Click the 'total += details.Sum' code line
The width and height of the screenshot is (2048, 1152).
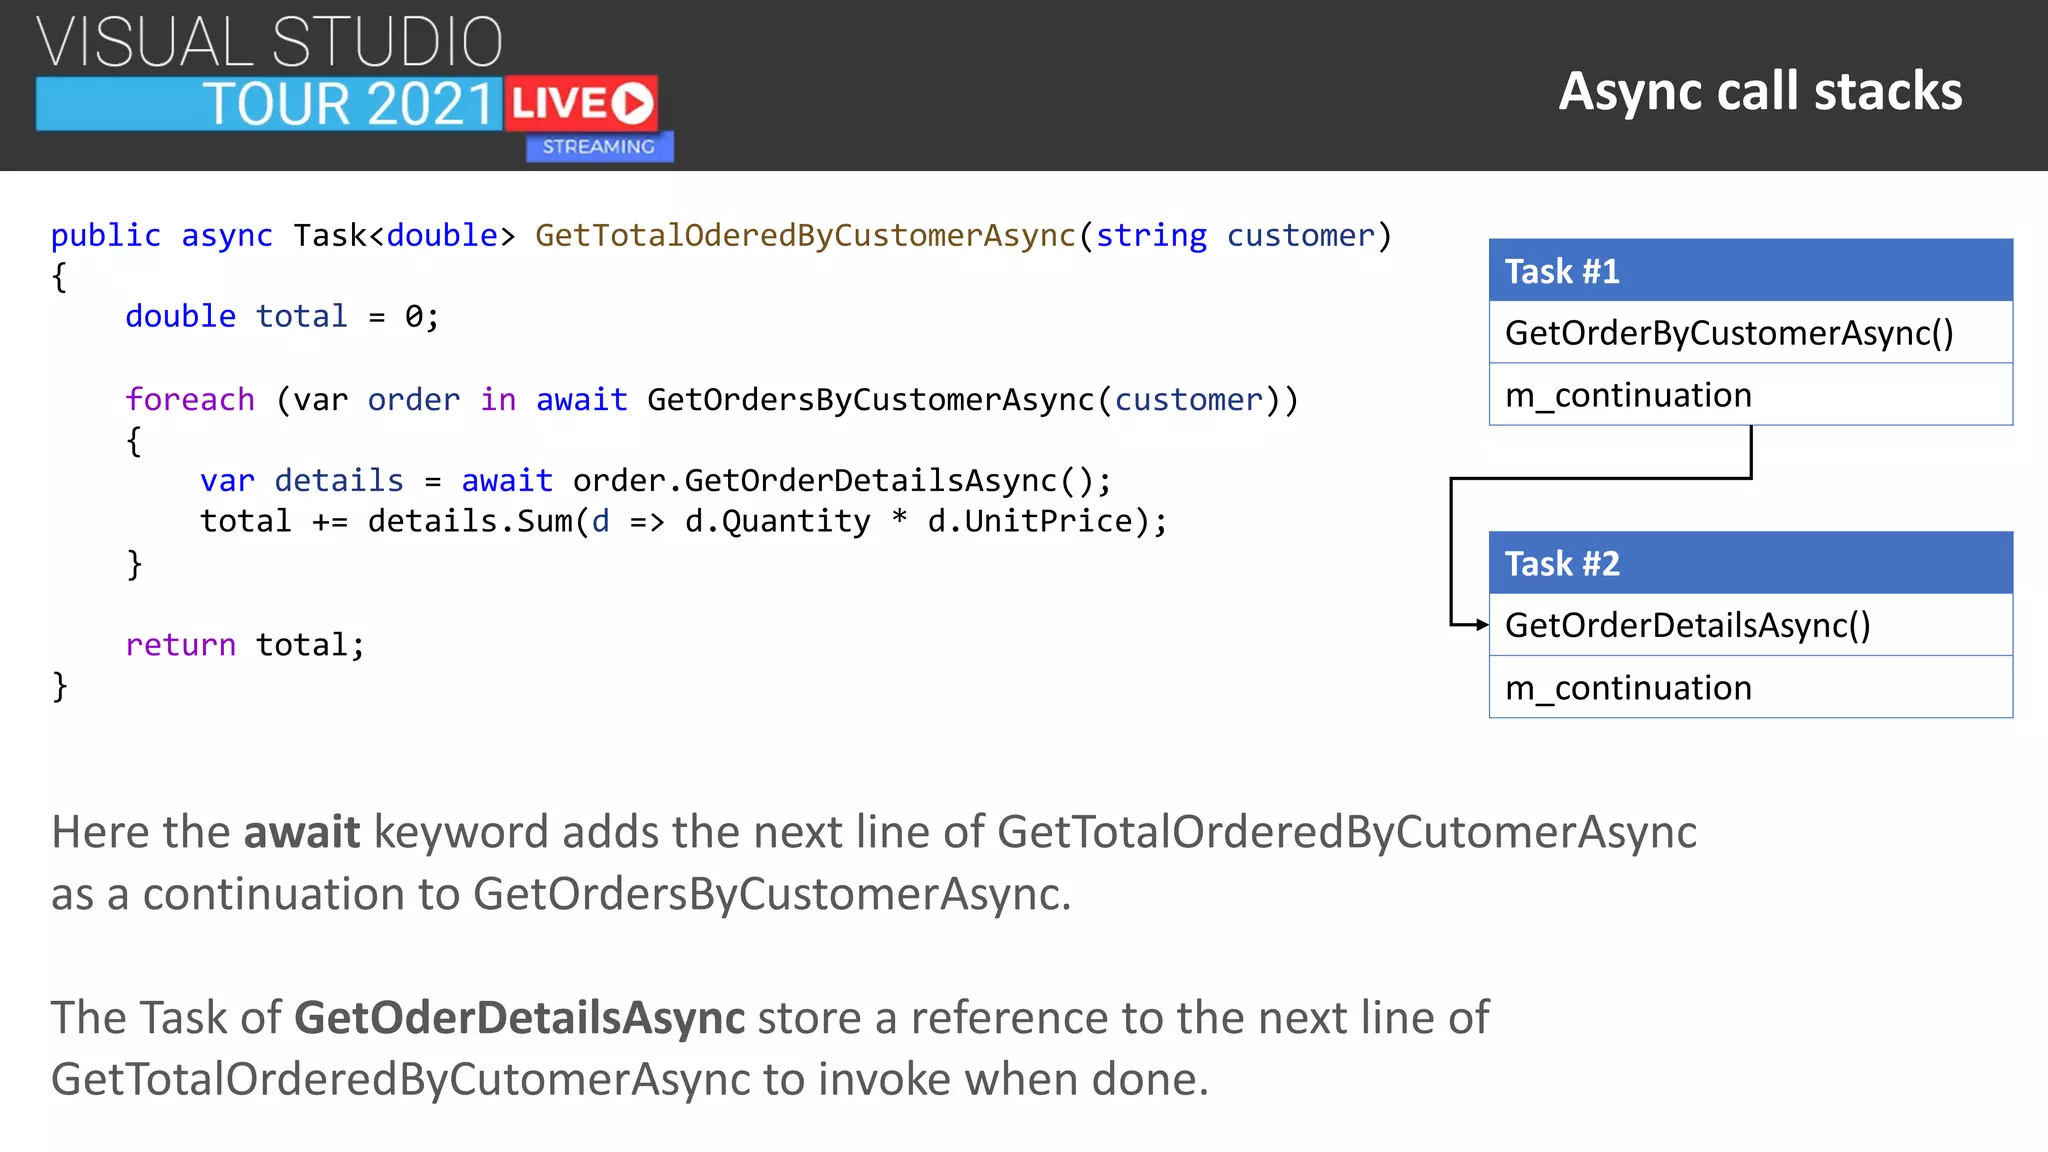(x=684, y=522)
